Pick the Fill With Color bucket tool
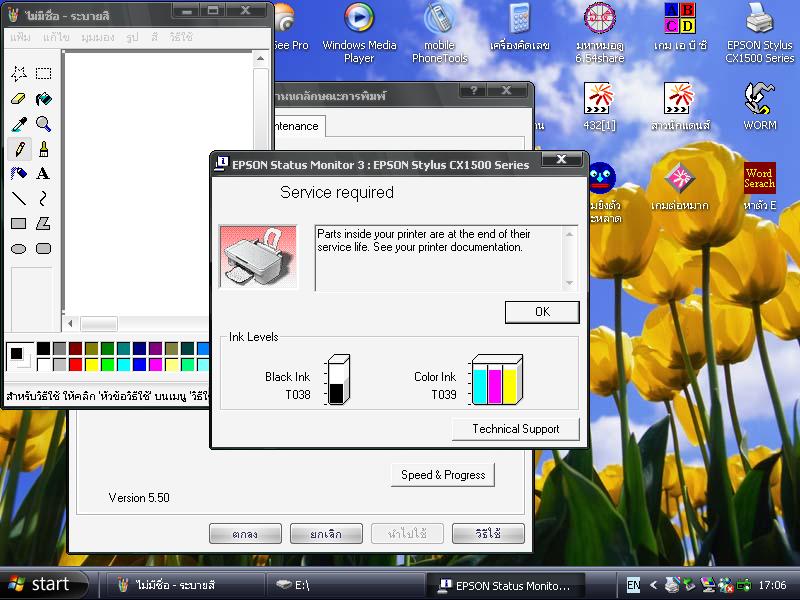Screen dimensions: 800x600 click(43, 98)
